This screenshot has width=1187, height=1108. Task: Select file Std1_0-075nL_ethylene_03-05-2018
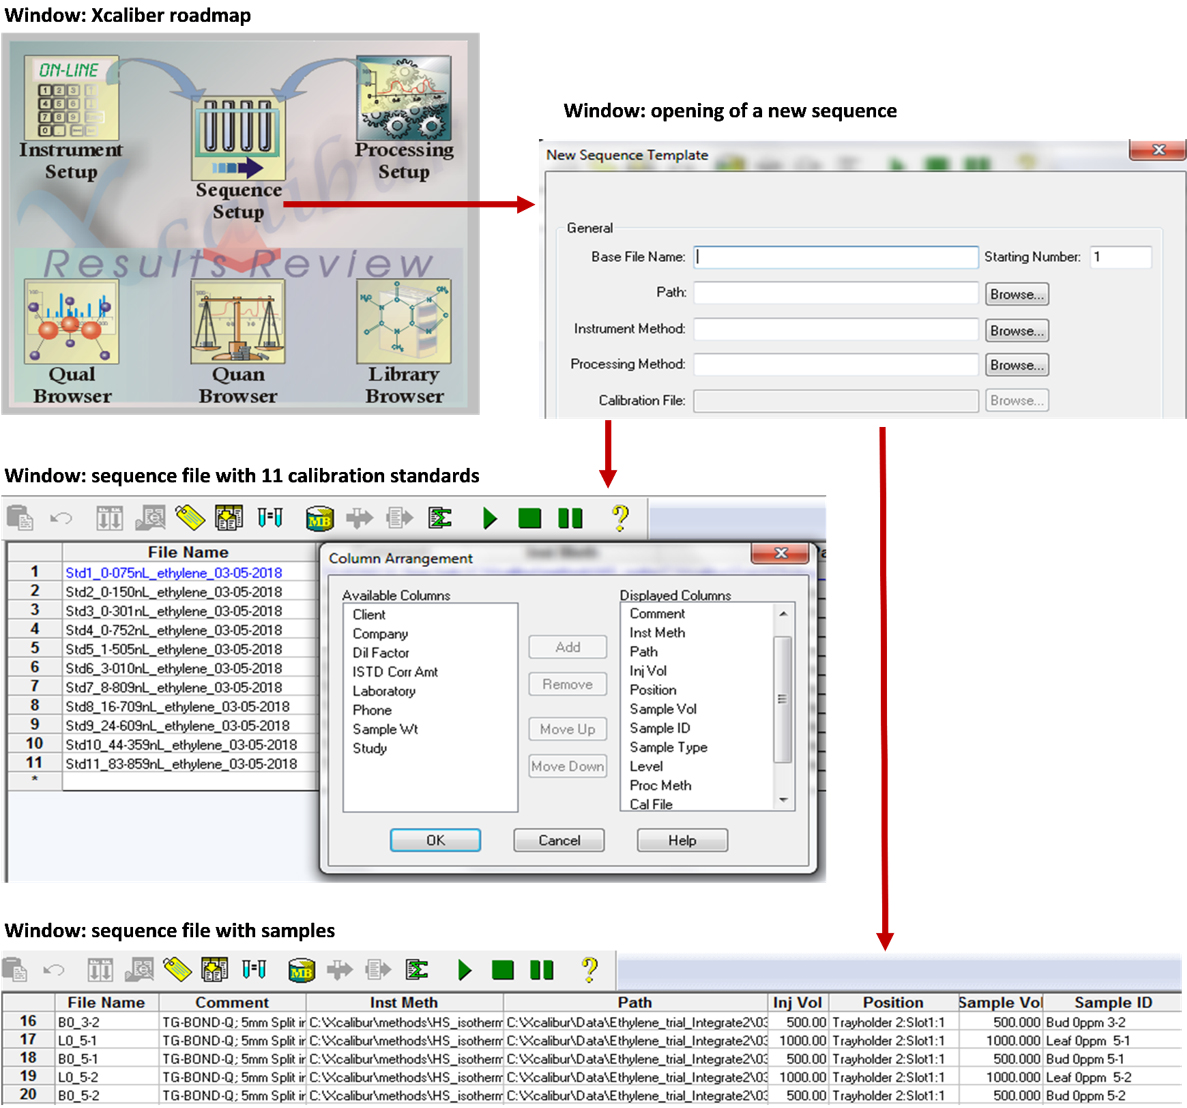coord(173,573)
